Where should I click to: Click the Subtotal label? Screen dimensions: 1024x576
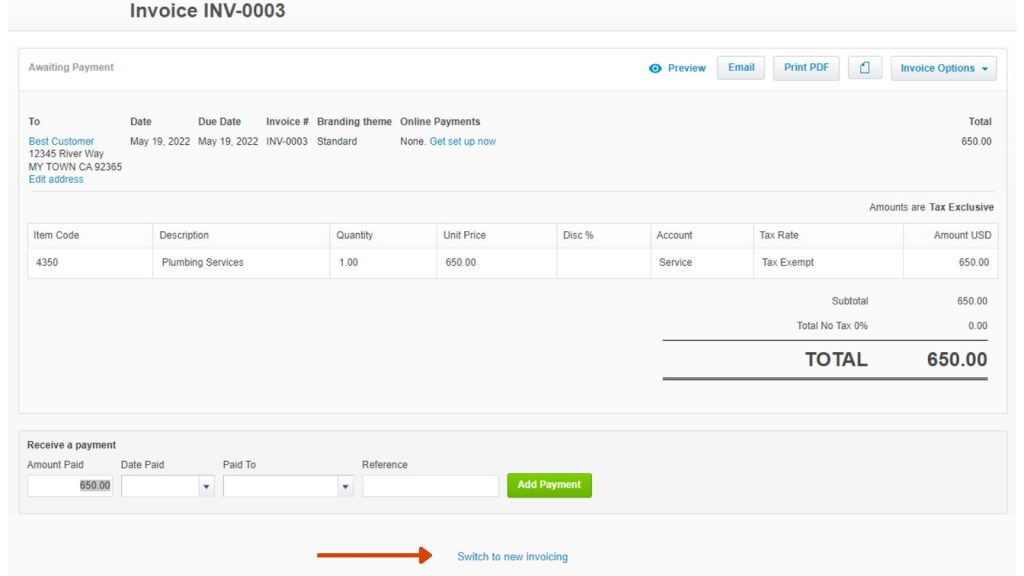click(850, 301)
